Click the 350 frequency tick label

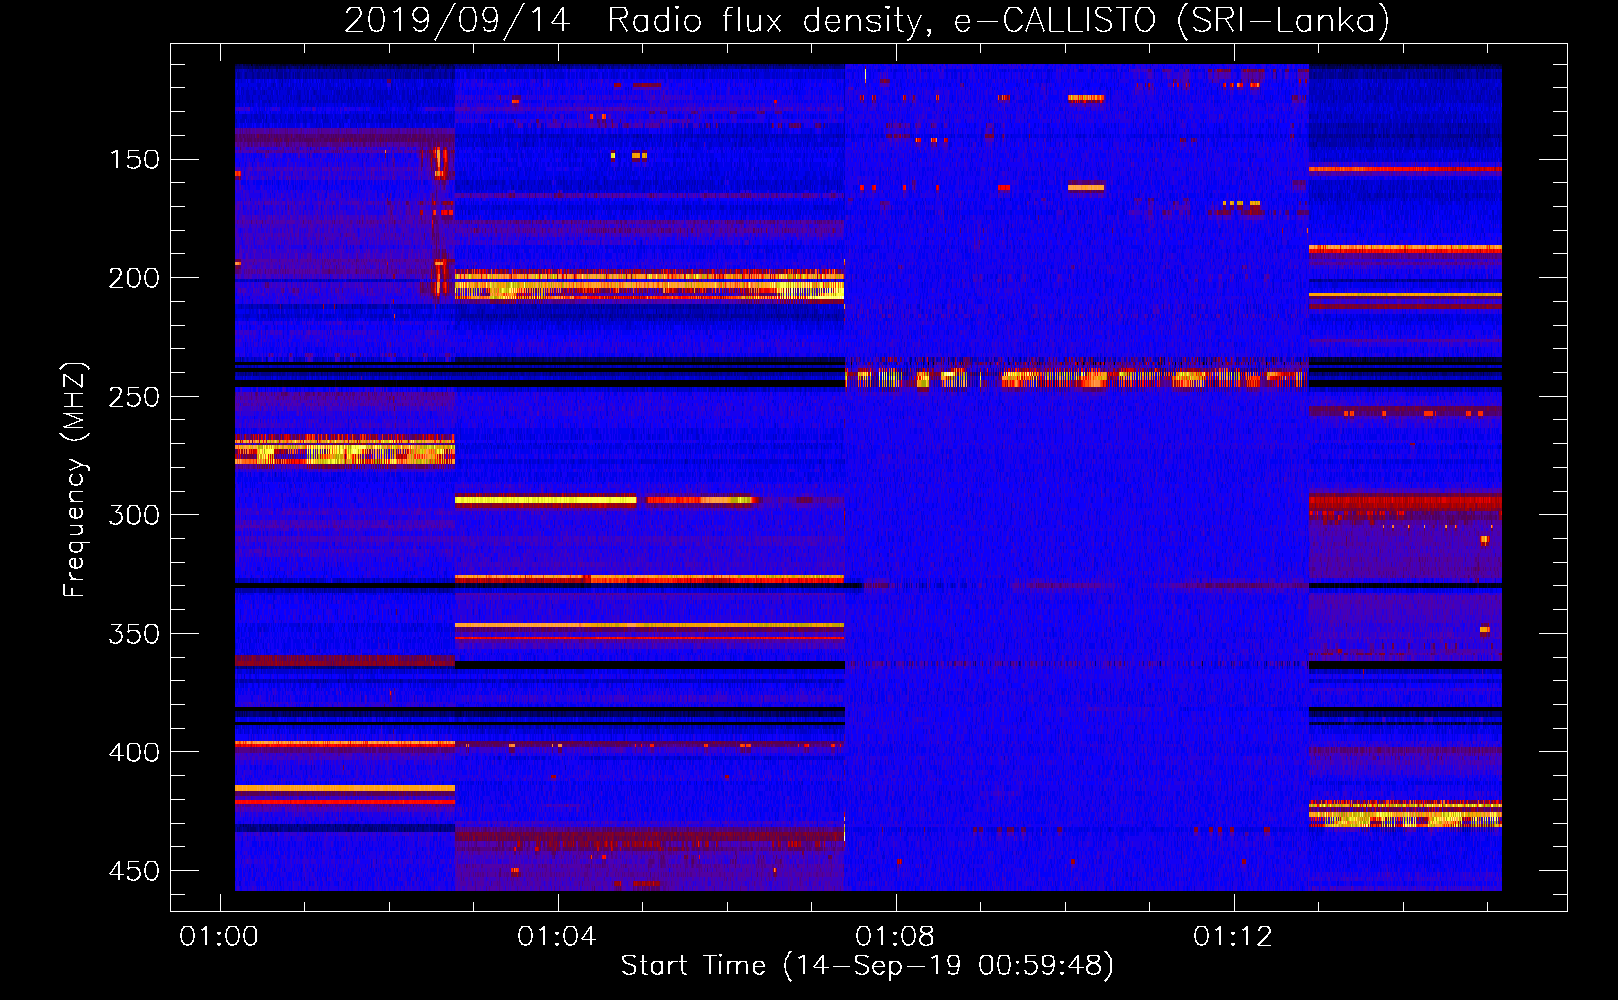pos(134,634)
